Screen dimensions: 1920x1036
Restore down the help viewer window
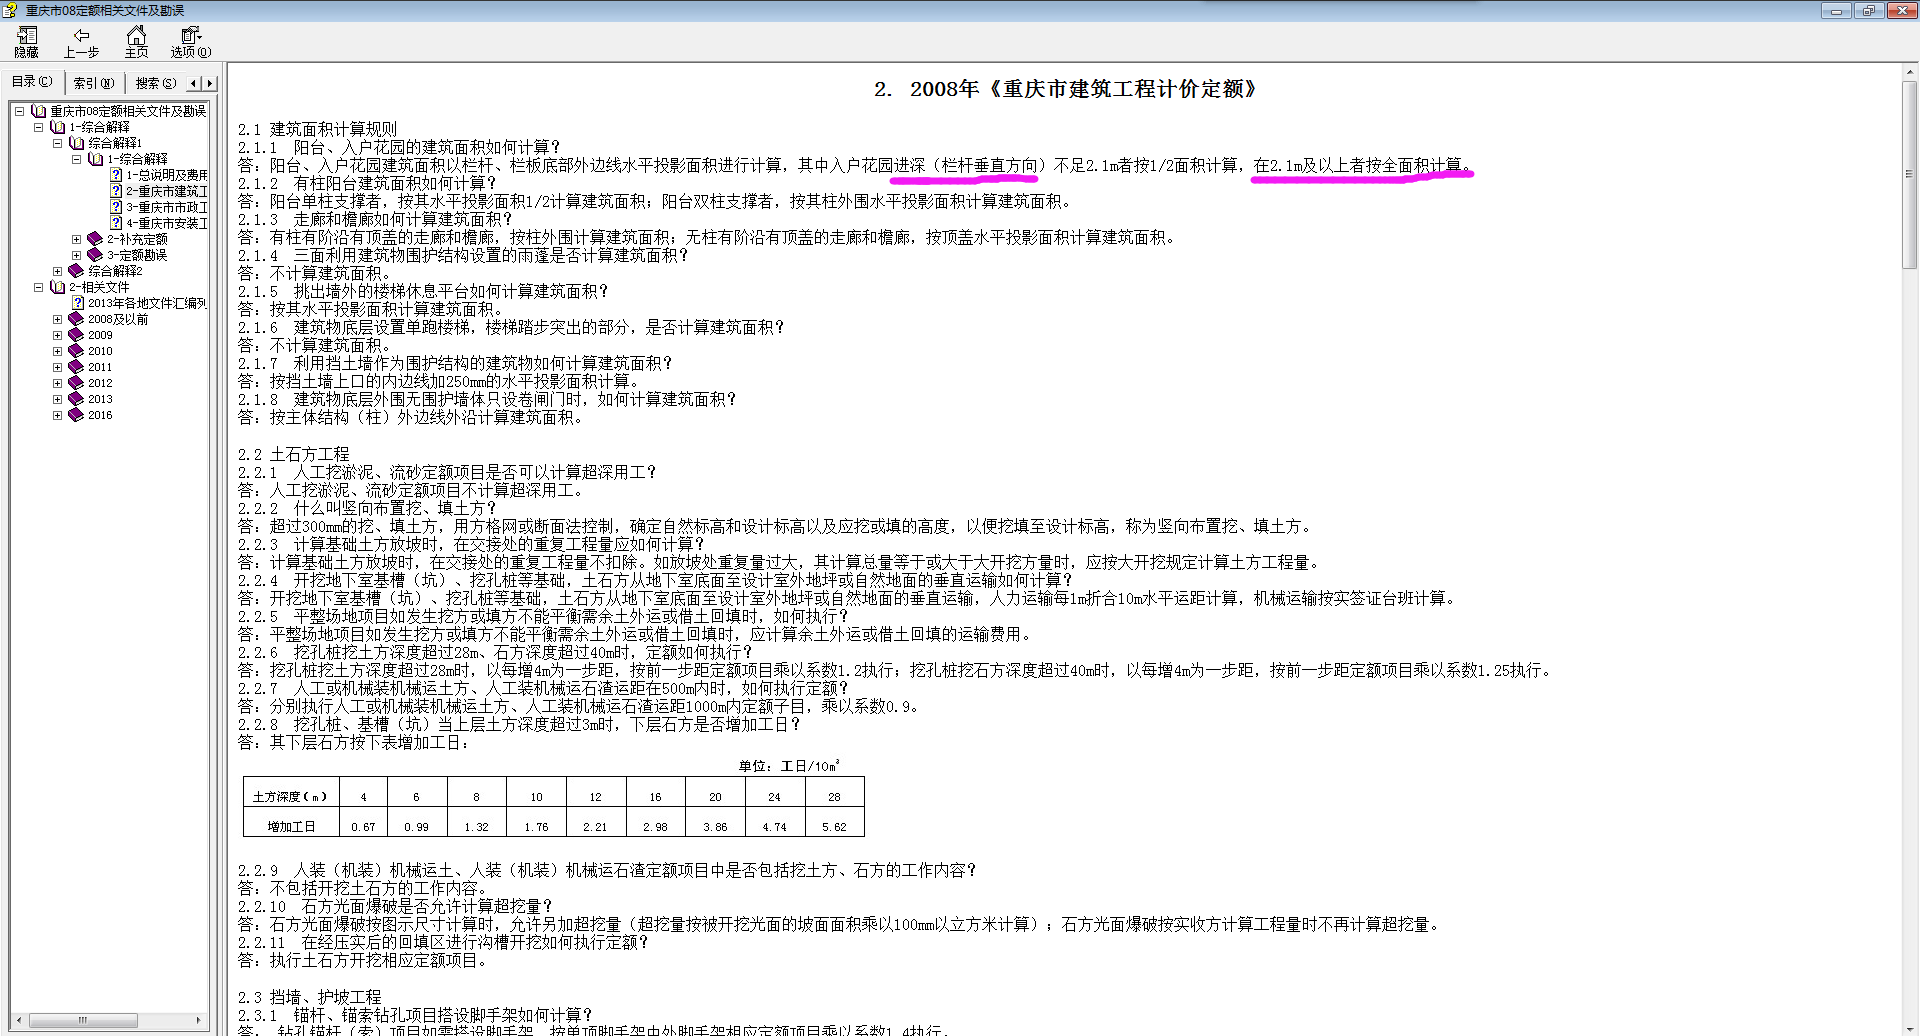1869,11
